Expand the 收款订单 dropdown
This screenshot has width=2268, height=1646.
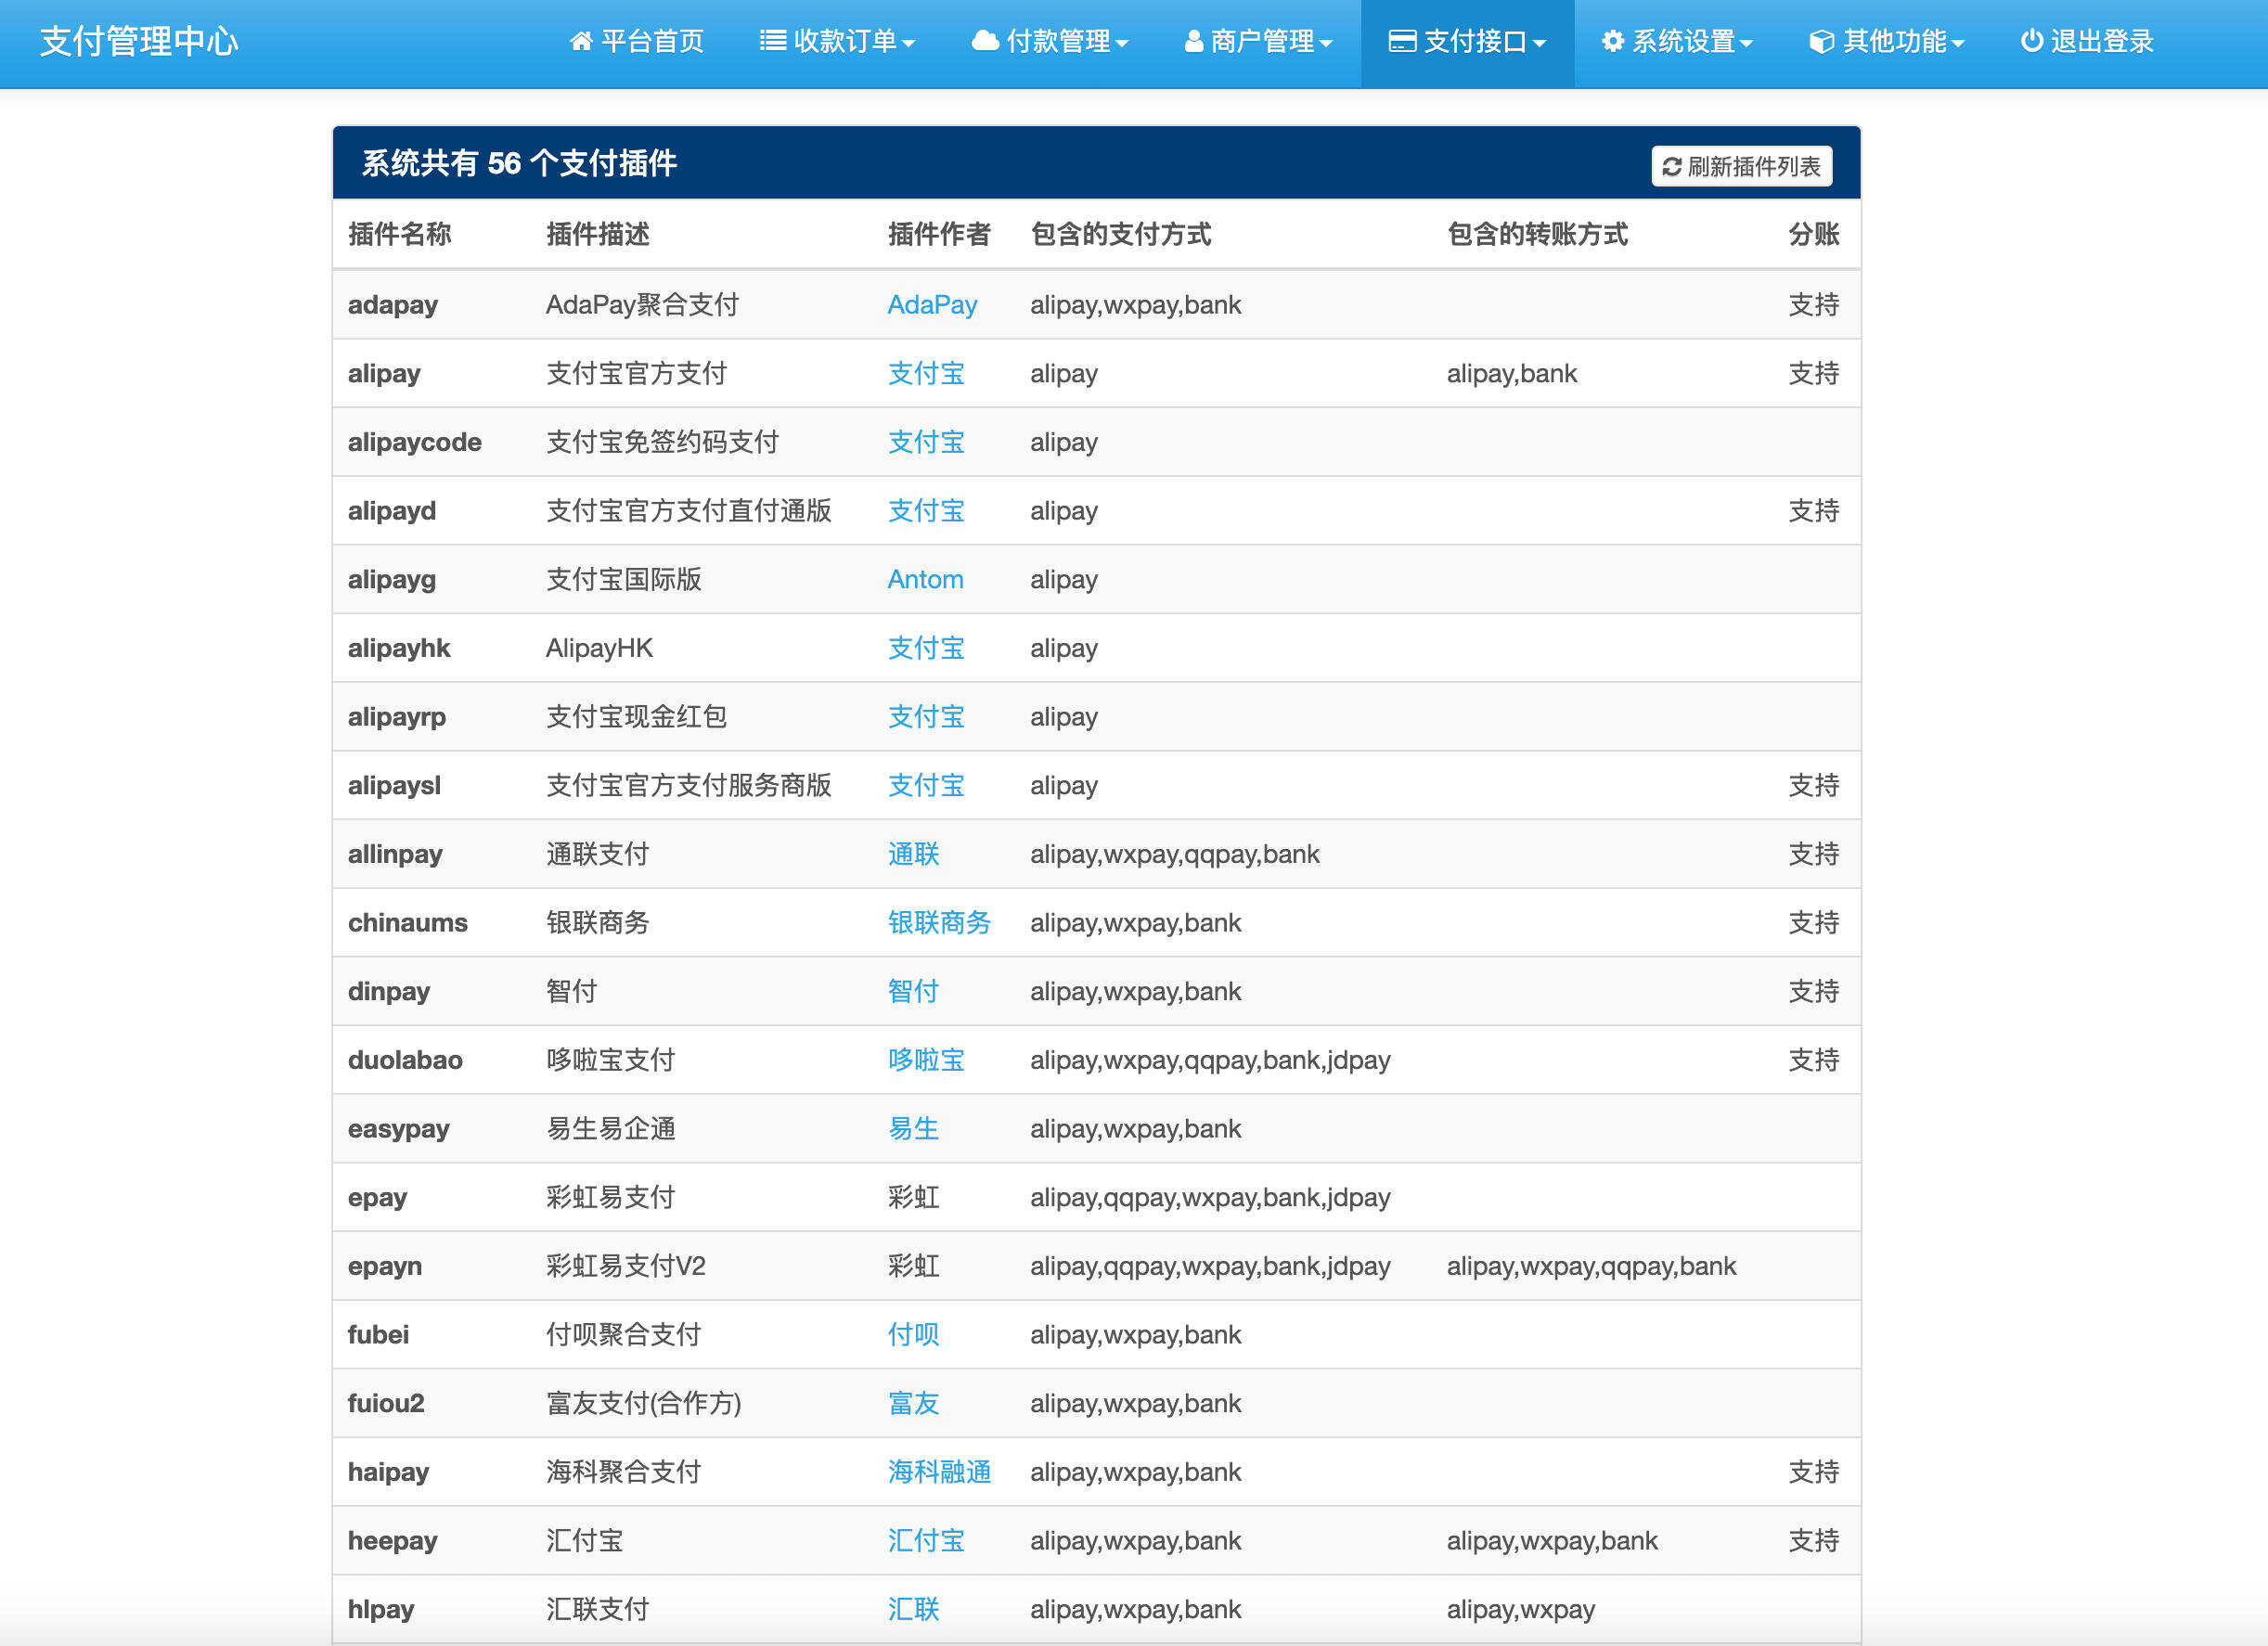838,42
